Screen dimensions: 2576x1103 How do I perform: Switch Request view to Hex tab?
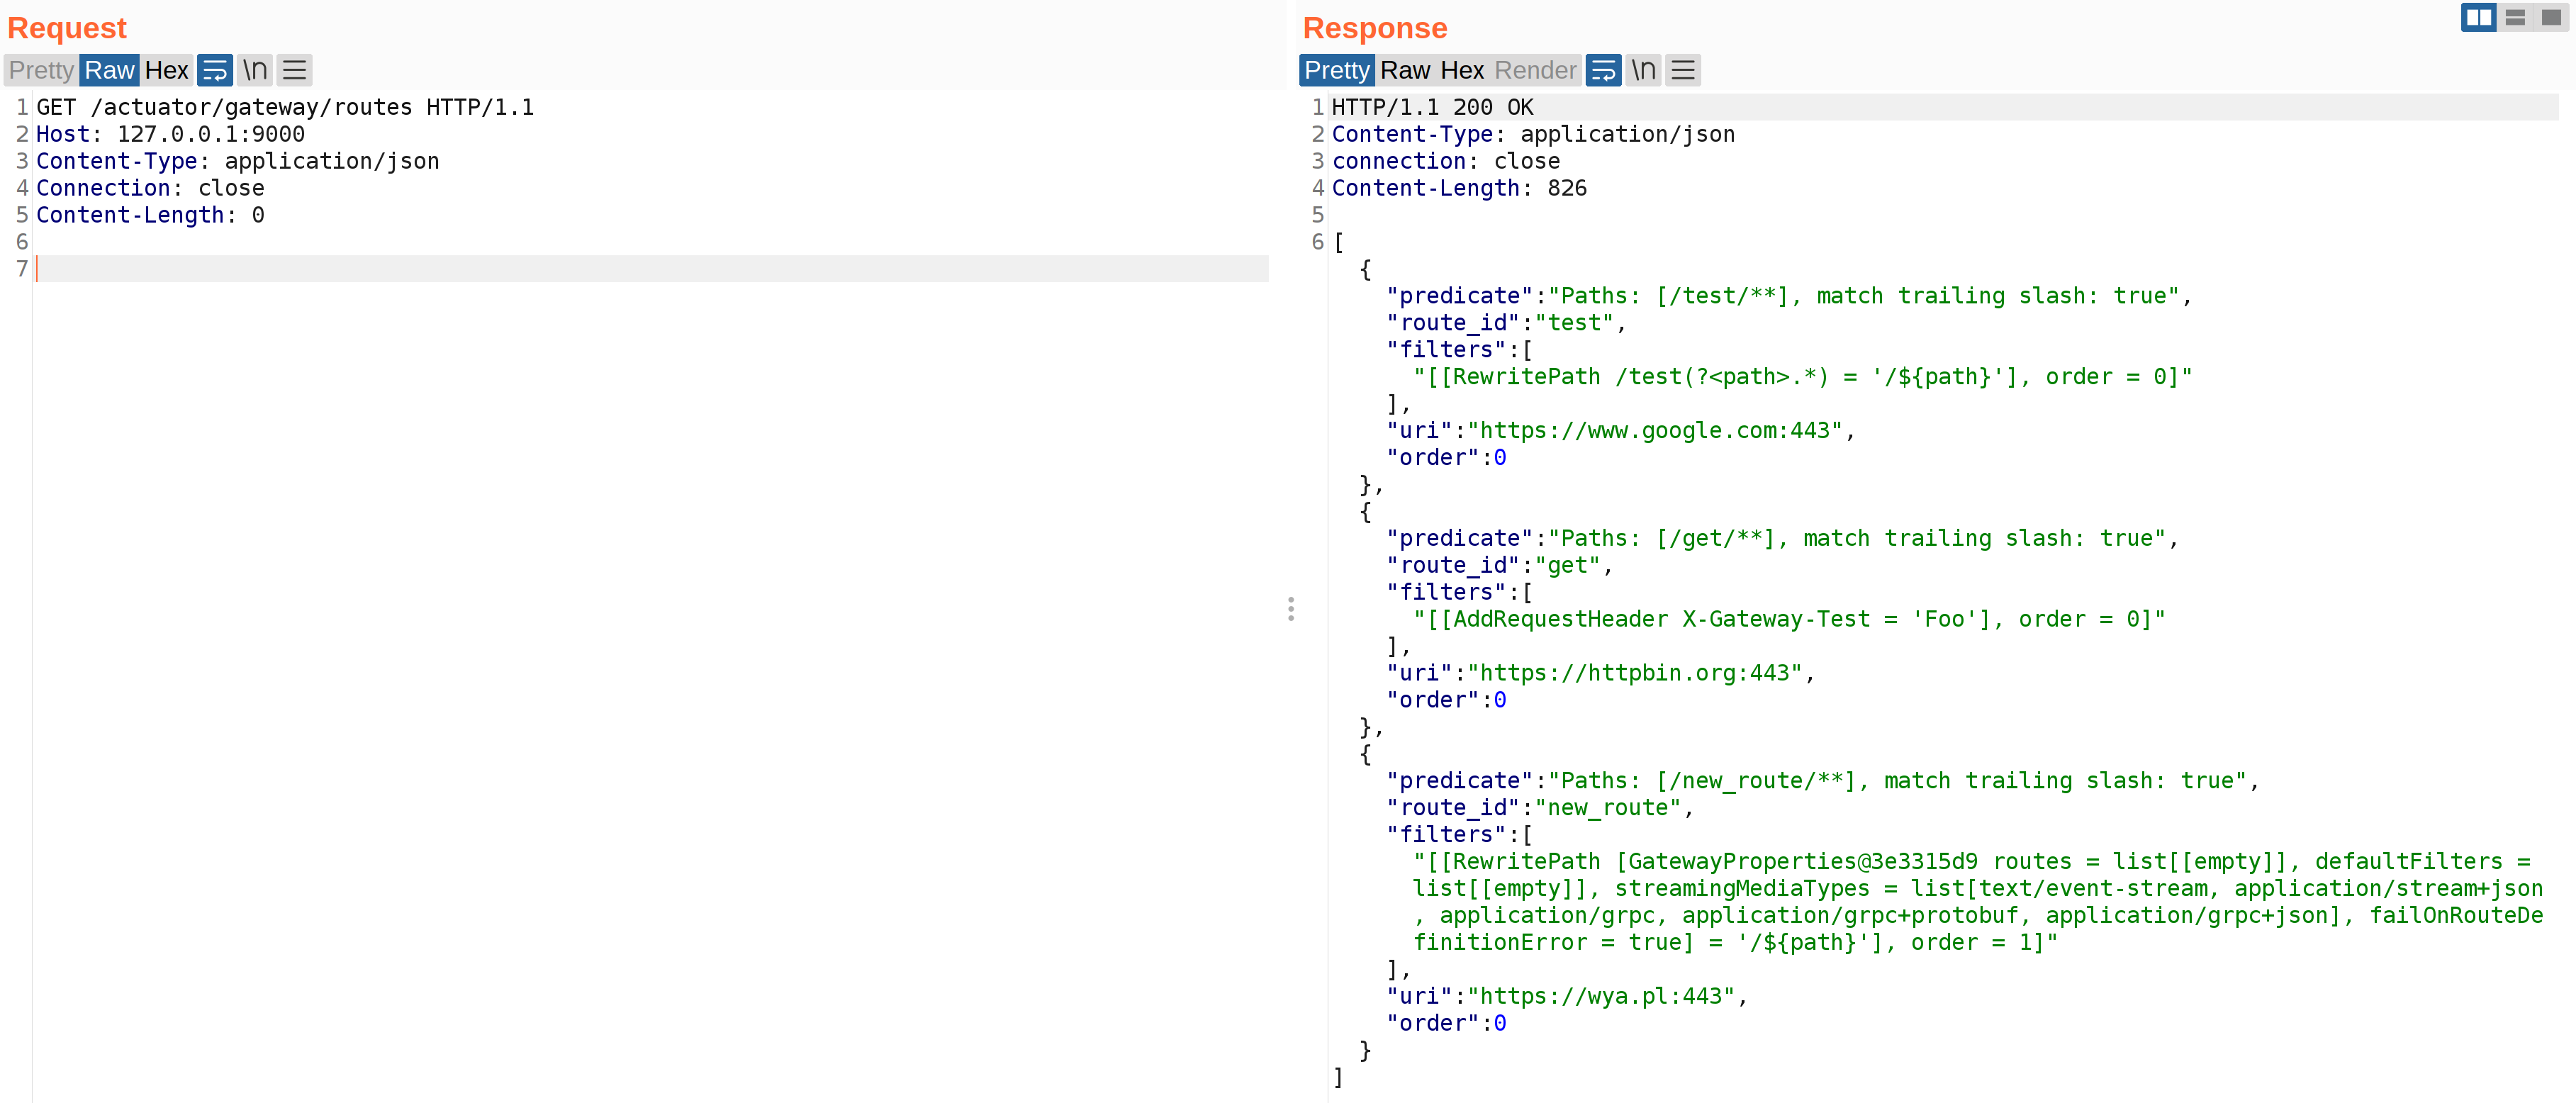166,70
